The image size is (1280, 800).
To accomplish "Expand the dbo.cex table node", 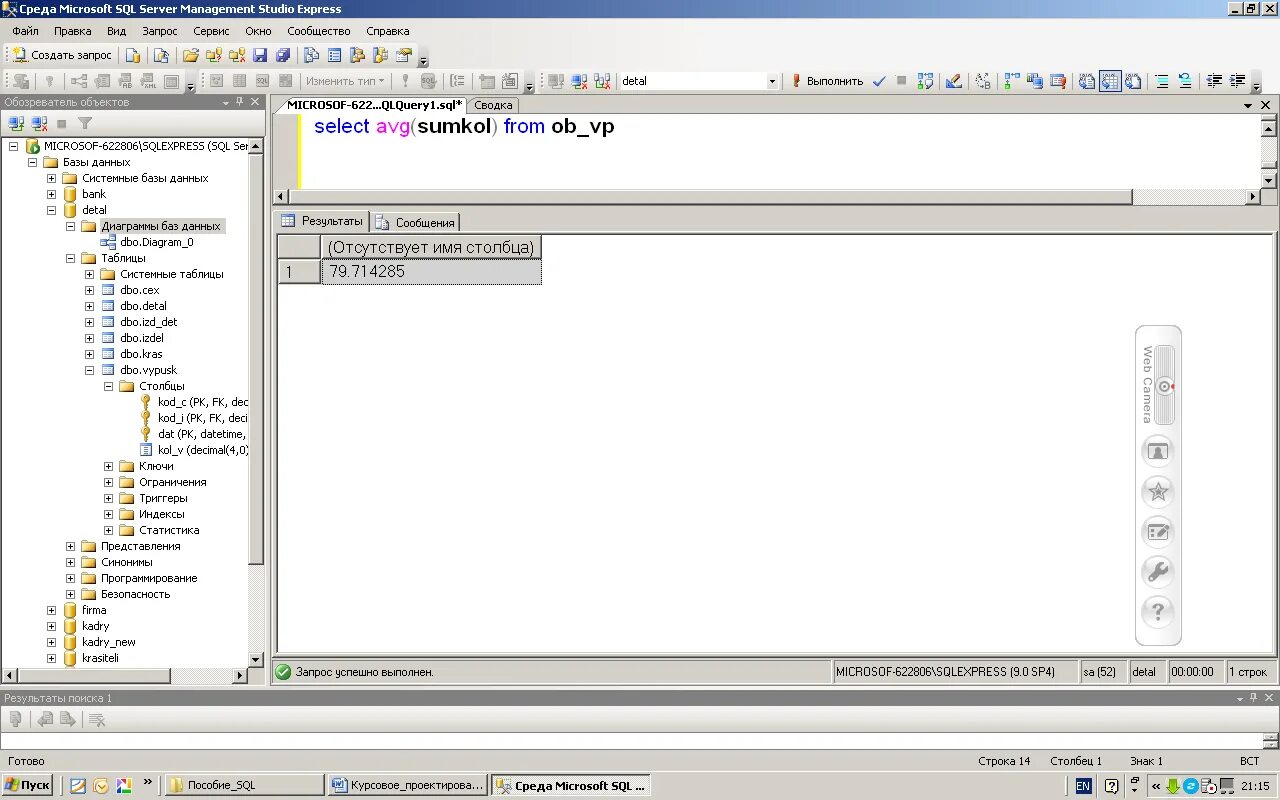I will (x=89, y=290).
